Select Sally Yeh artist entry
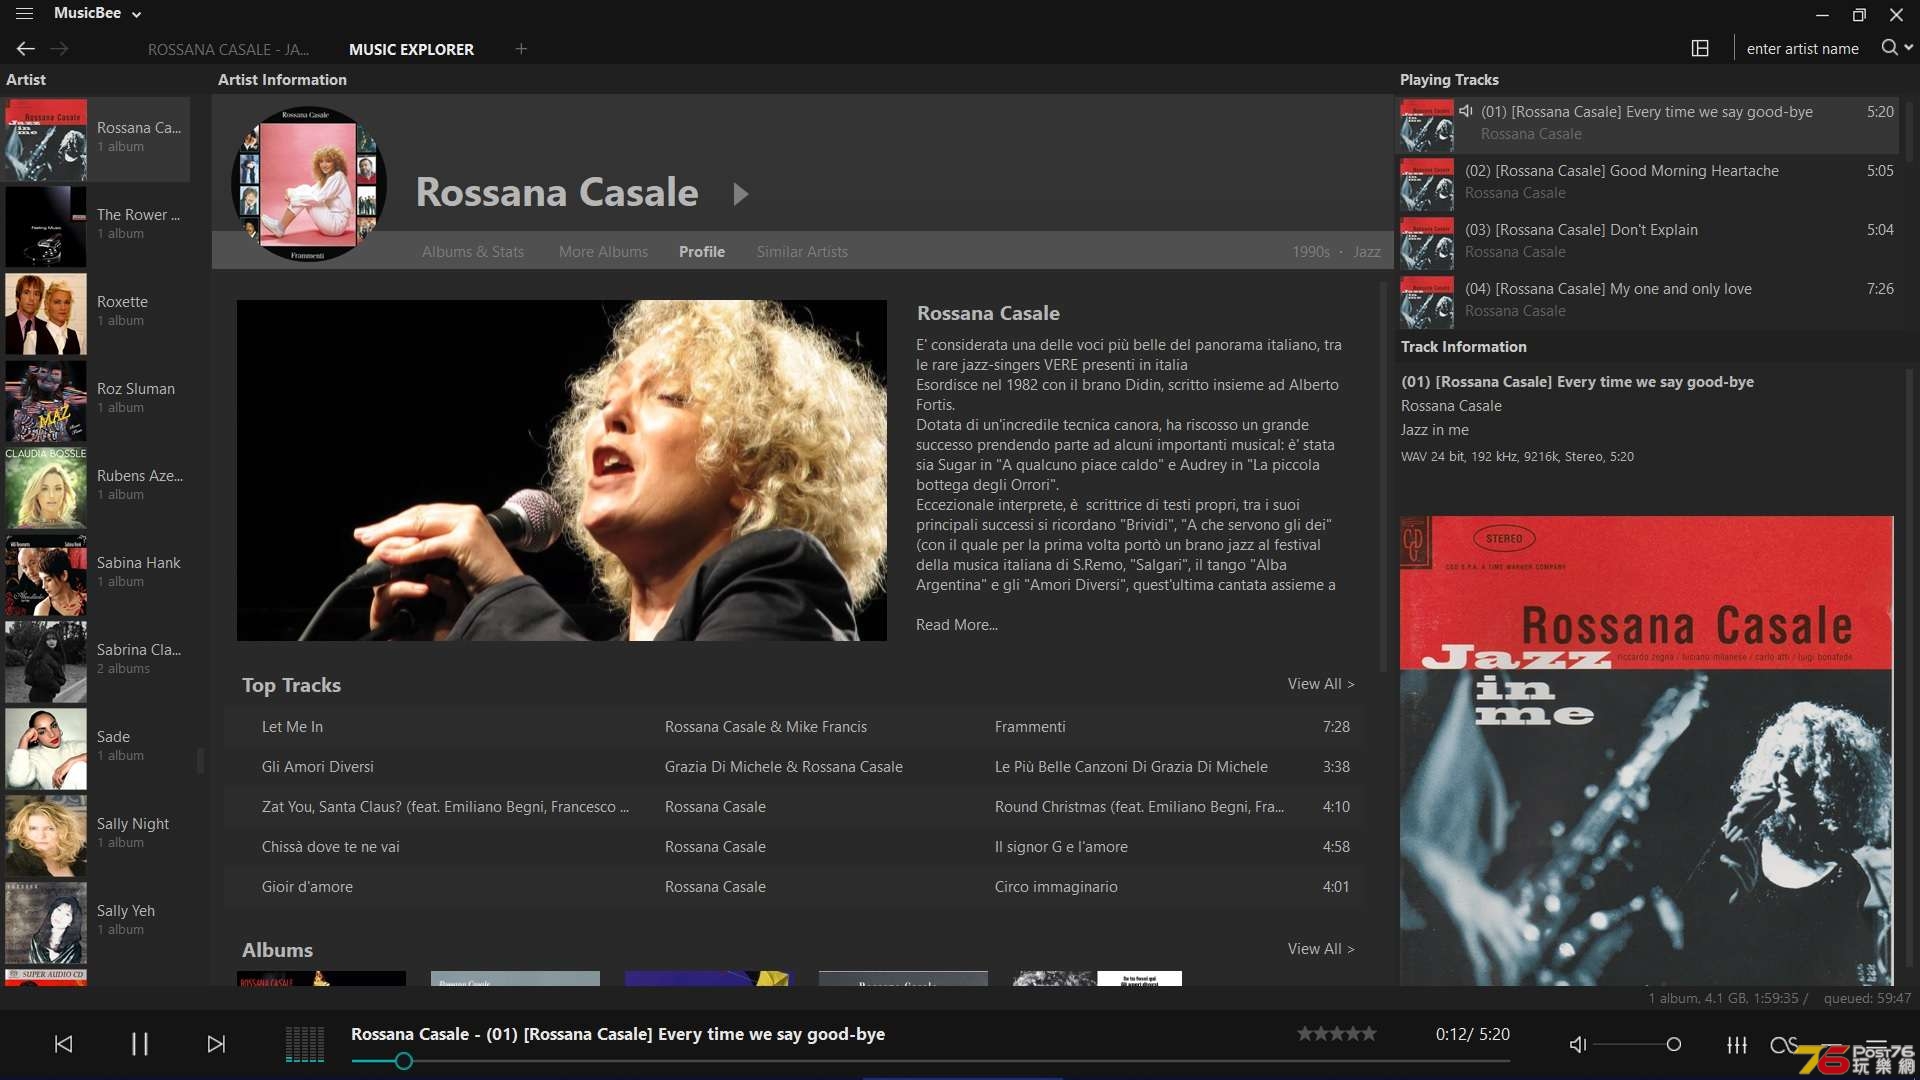This screenshot has height=1080, width=1920. pos(97,922)
